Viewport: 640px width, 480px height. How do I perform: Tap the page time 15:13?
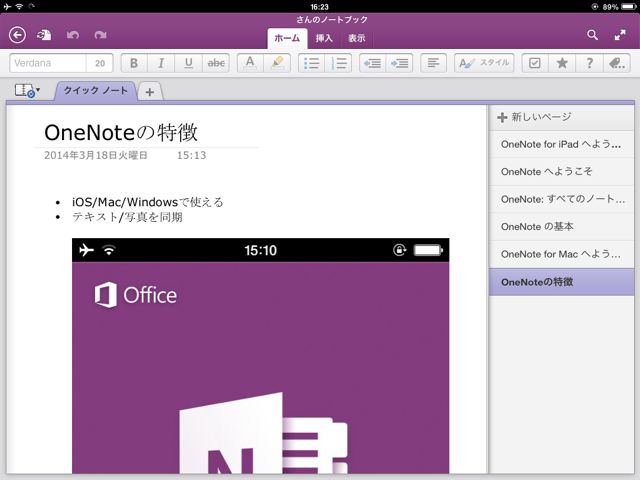[191, 156]
